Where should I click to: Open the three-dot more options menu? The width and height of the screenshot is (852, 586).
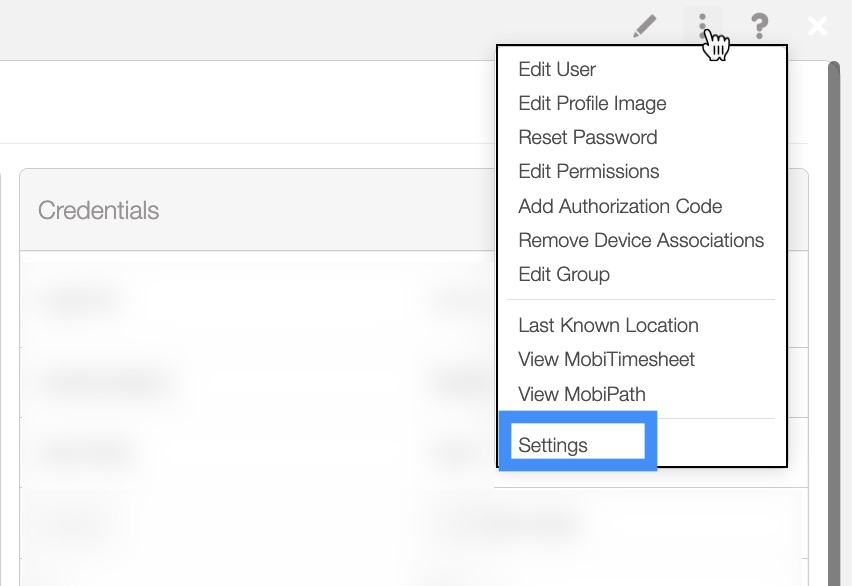click(x=703, y=26)
